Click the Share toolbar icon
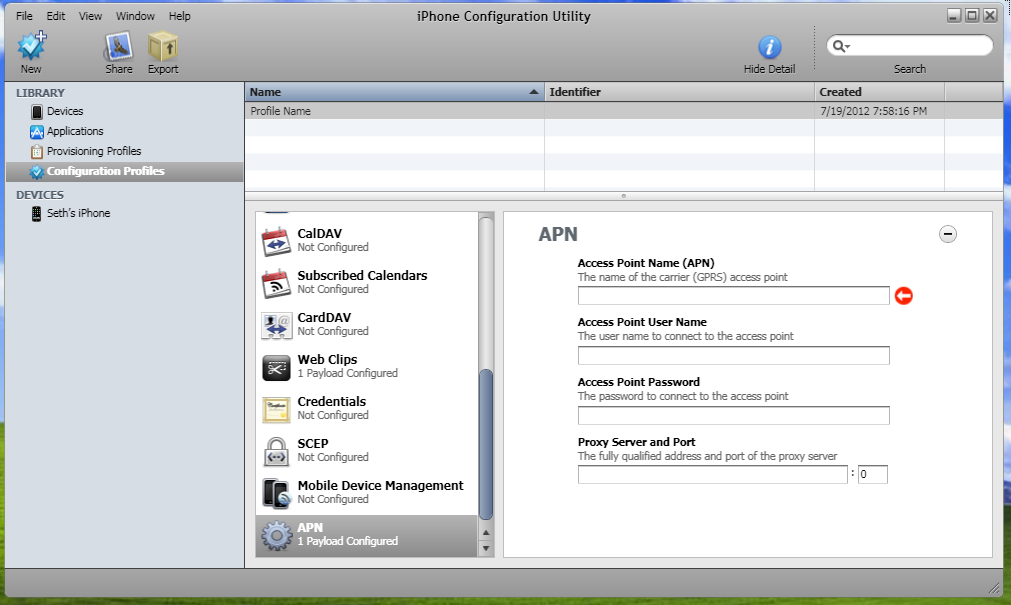 [x=119, y=46]
